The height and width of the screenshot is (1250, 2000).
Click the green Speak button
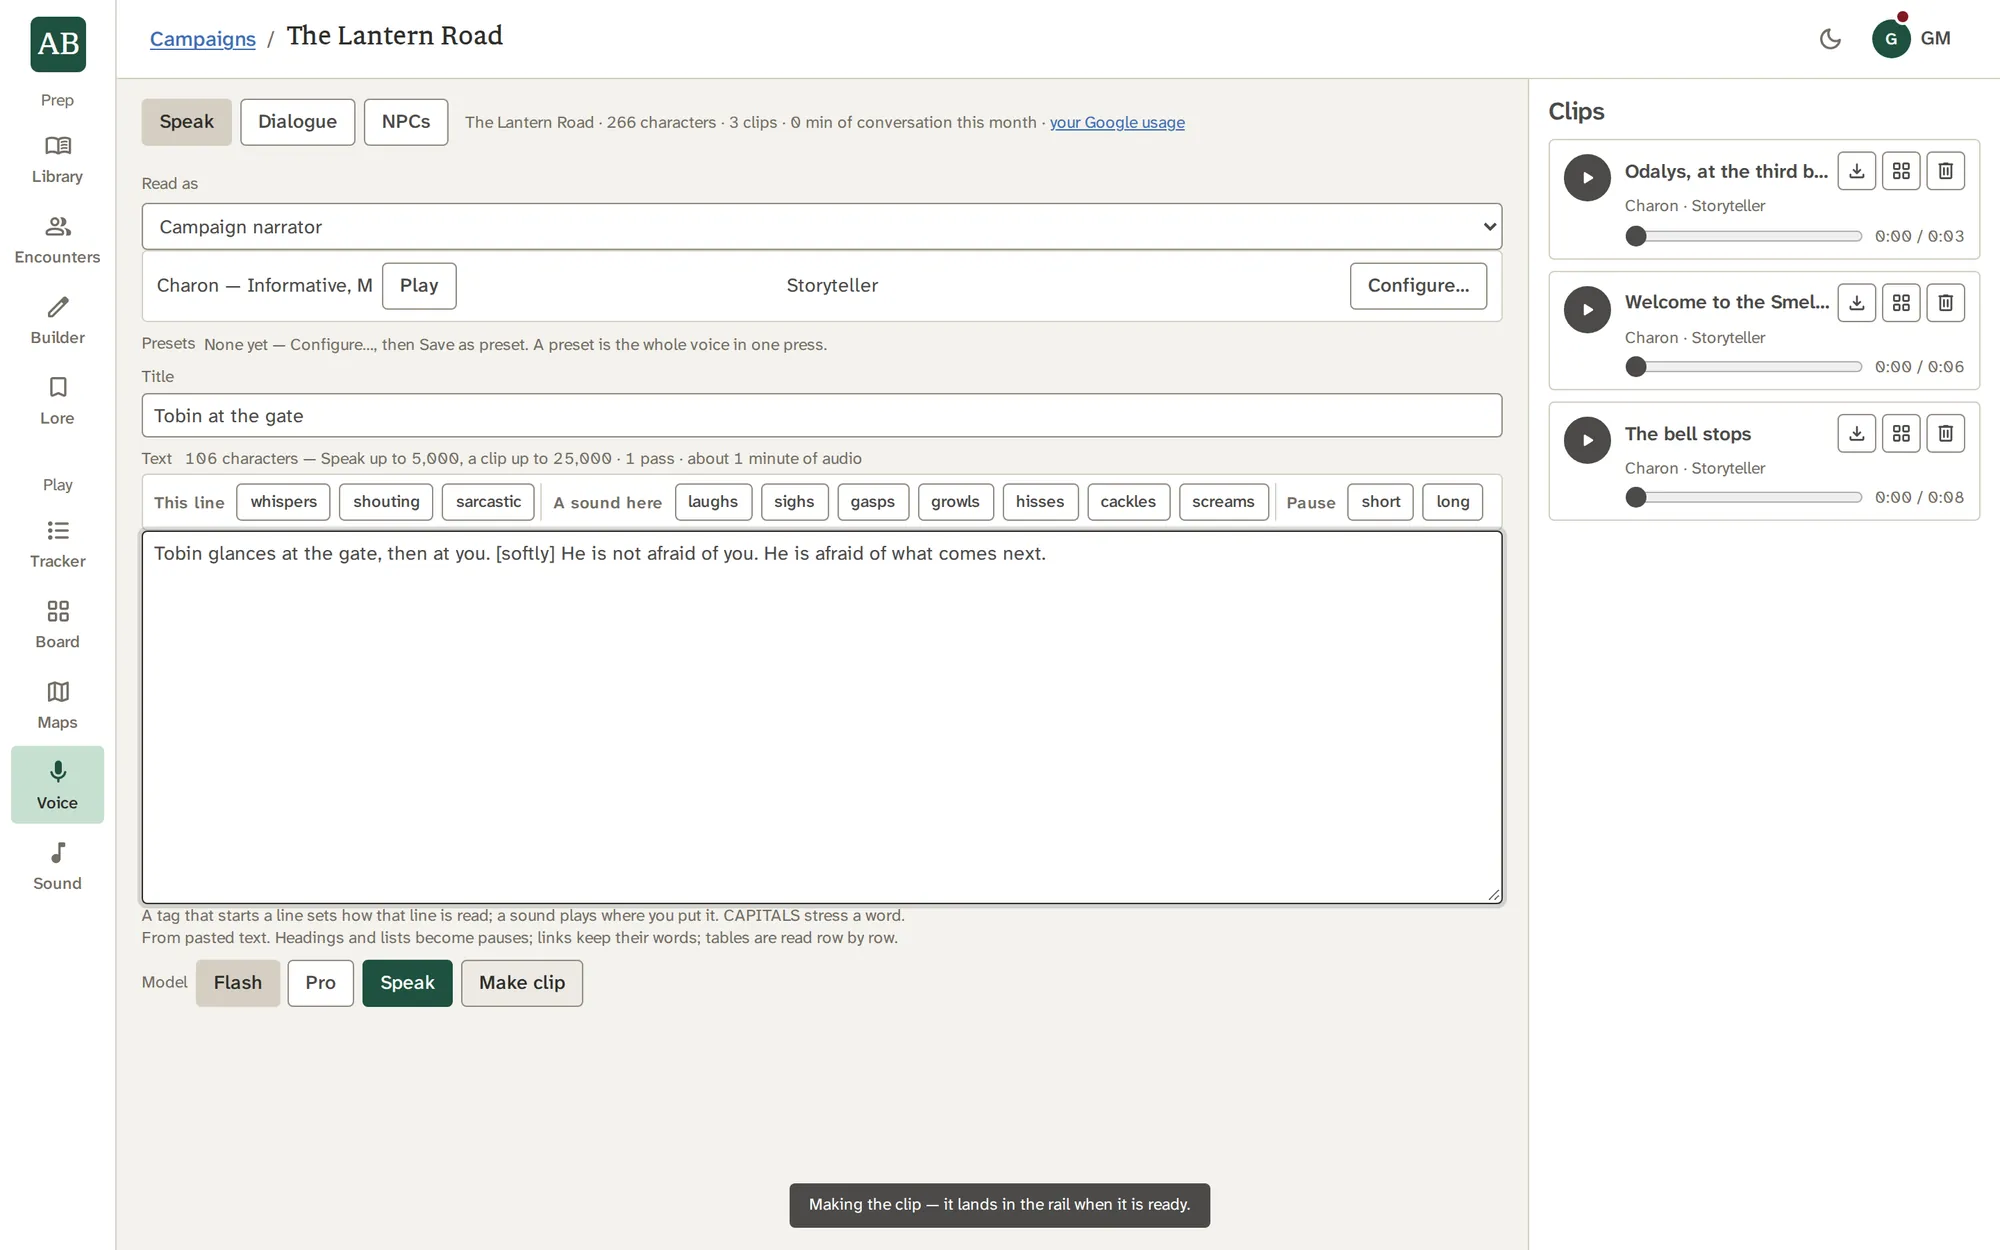click(407, 983)
